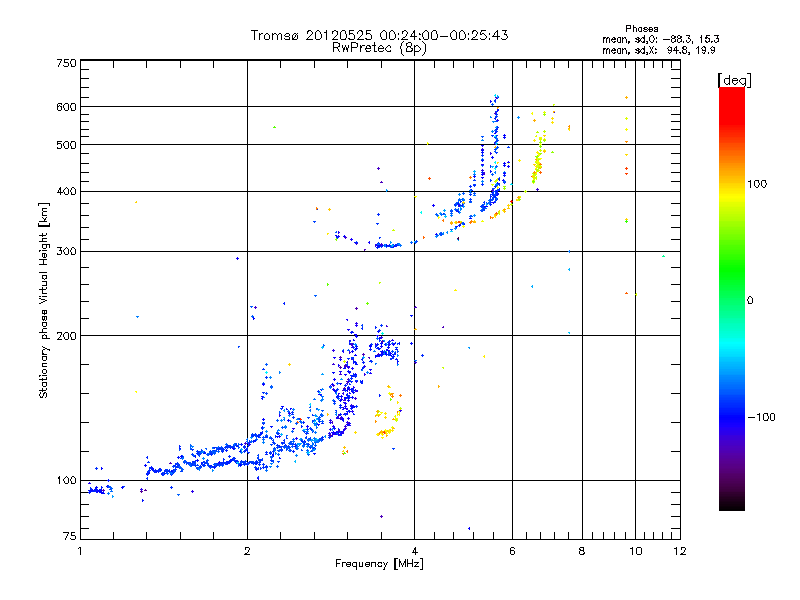Click the '10' x-axis tick label
This screenshot has height=600, width=800.
coord(636,551)
